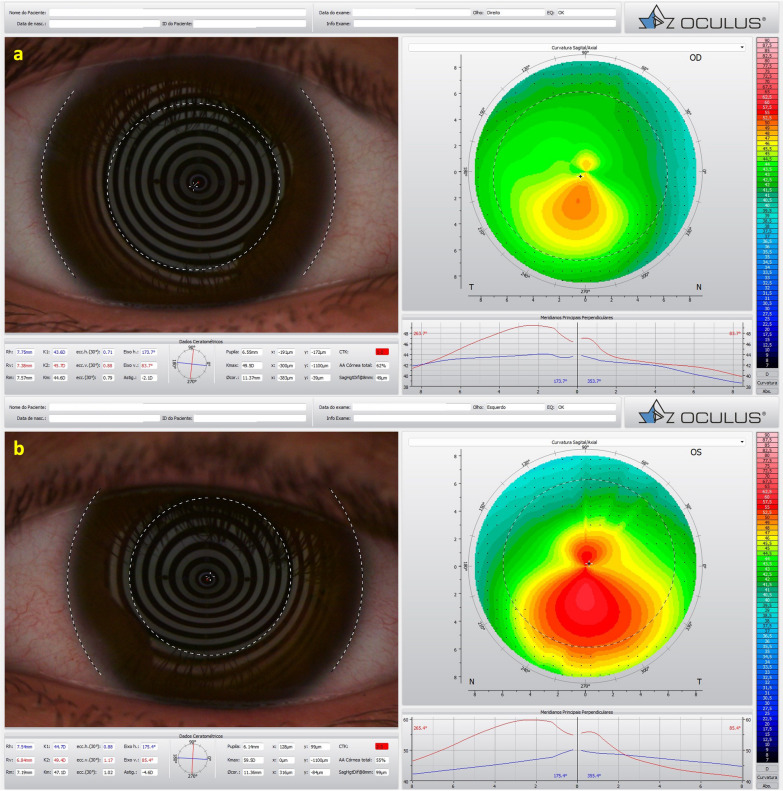Click the red CTK indicator in the OS data panel
Image resolution: width=783 pixels, height=791 pixels.
pos(382,746)
